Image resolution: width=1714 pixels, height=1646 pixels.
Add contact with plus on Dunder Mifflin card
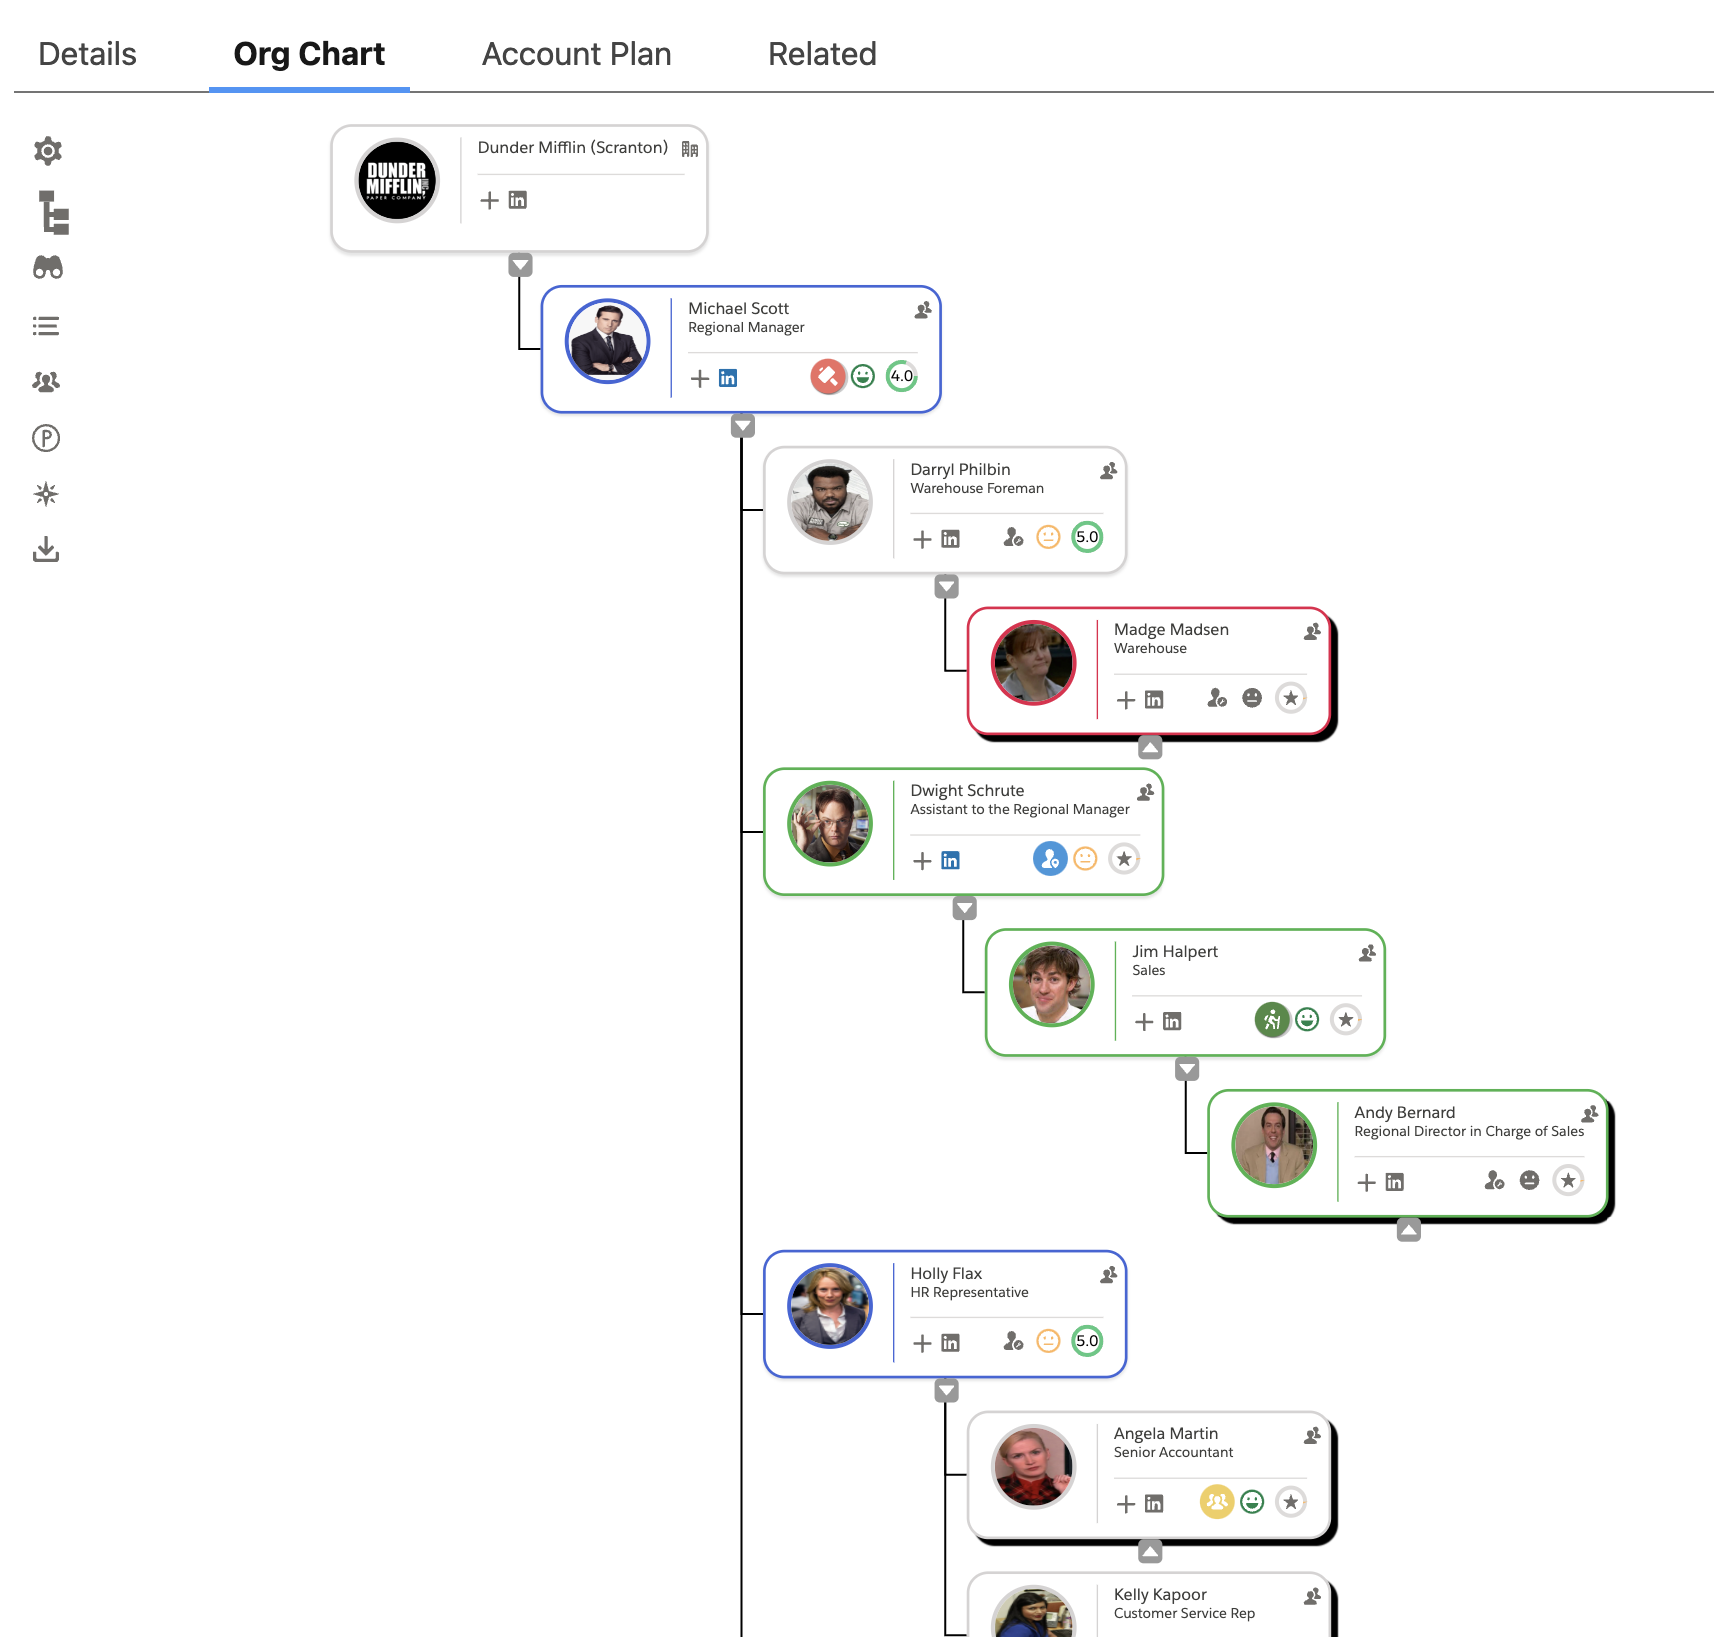coord(489,200)
